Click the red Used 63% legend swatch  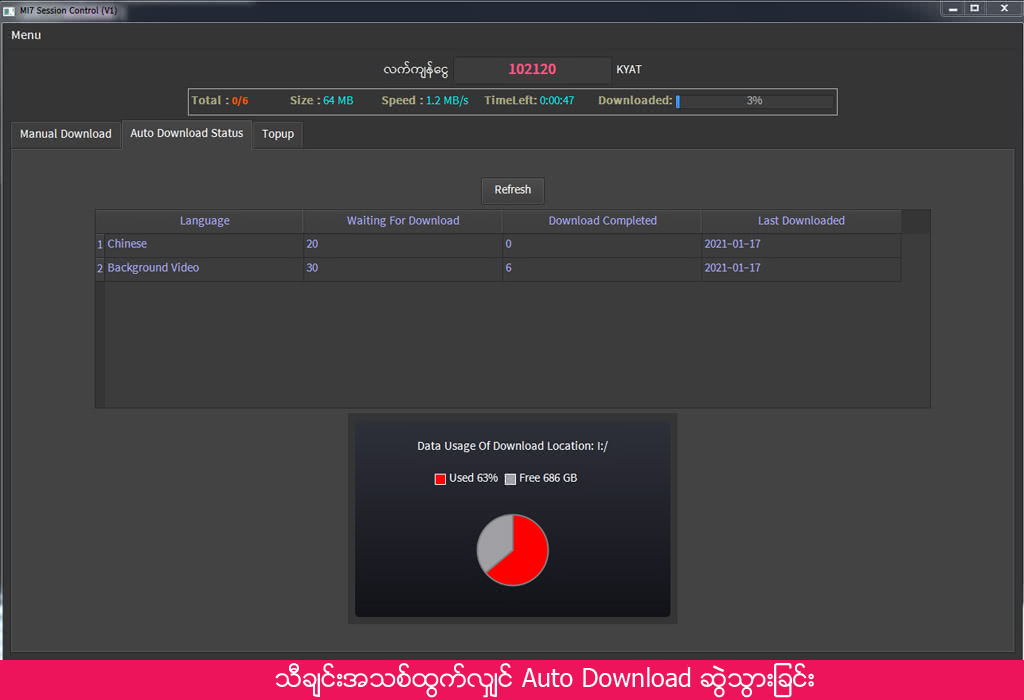pyautogui.click(x=440, y=479)
